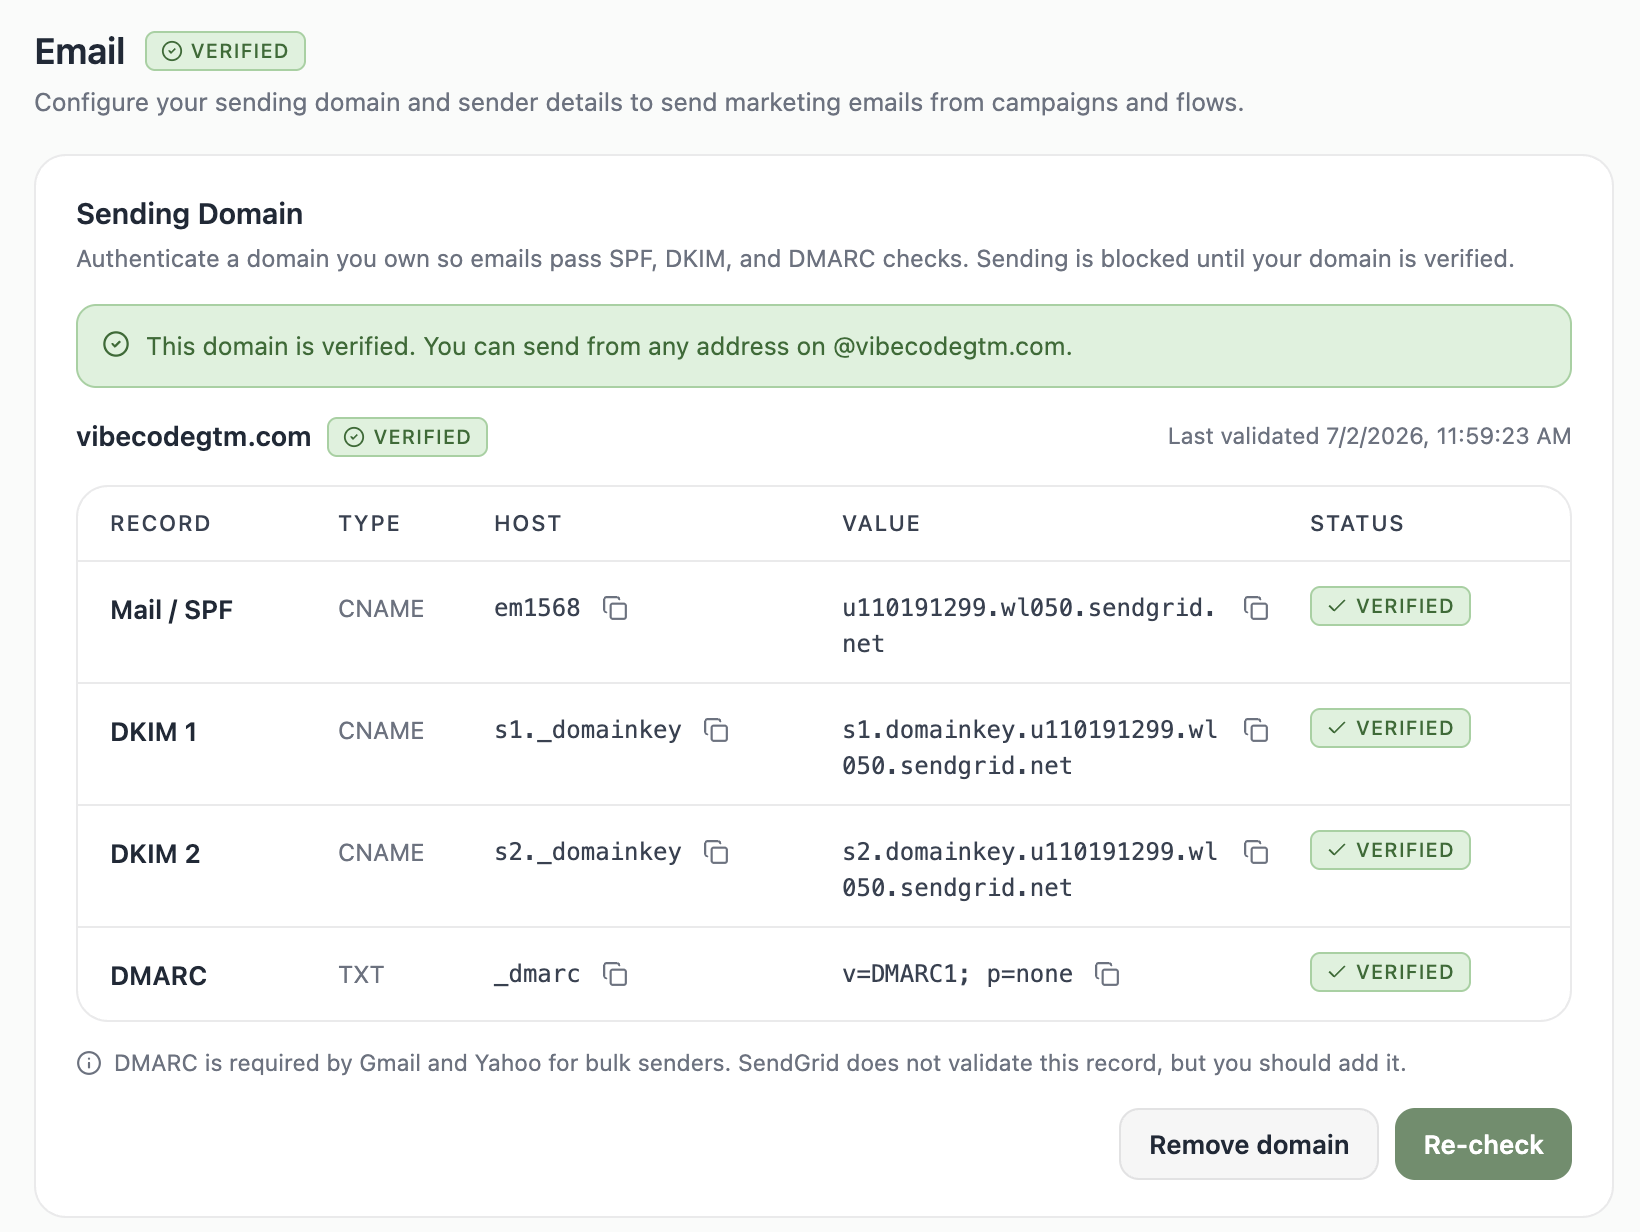1640x1232 pixels.
Task: Click the DKIM 2 record label
Action: click(156, 854)
